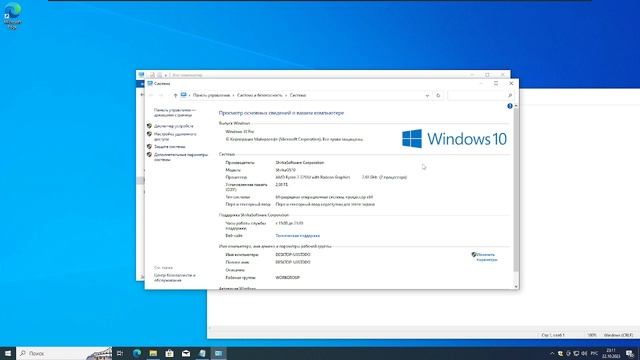Open Панель управления — домашняя страница link

click(x=175, y=113)
